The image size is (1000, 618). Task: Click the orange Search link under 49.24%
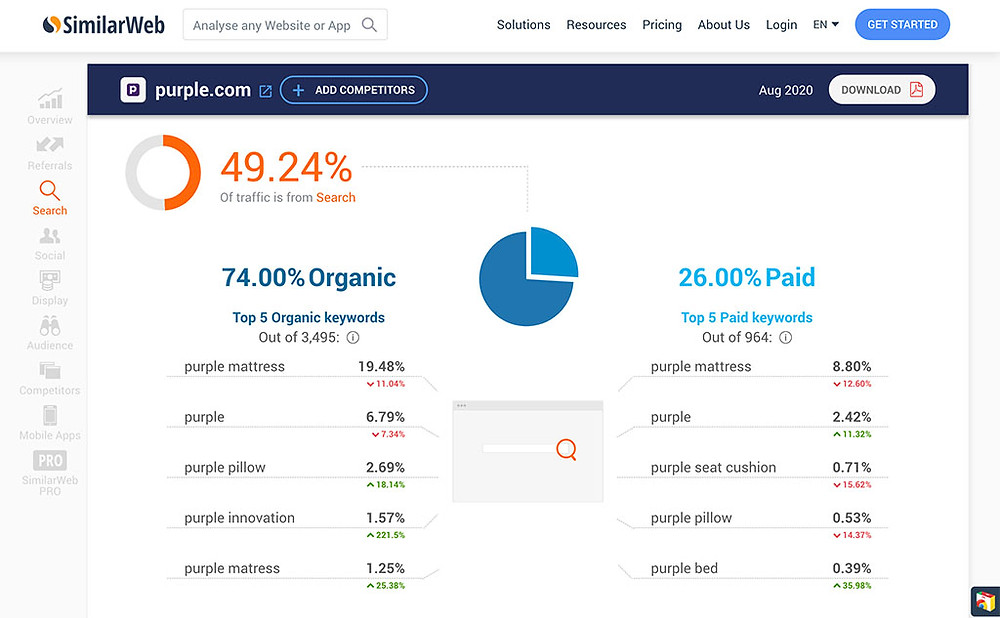[x=336, y=198]
